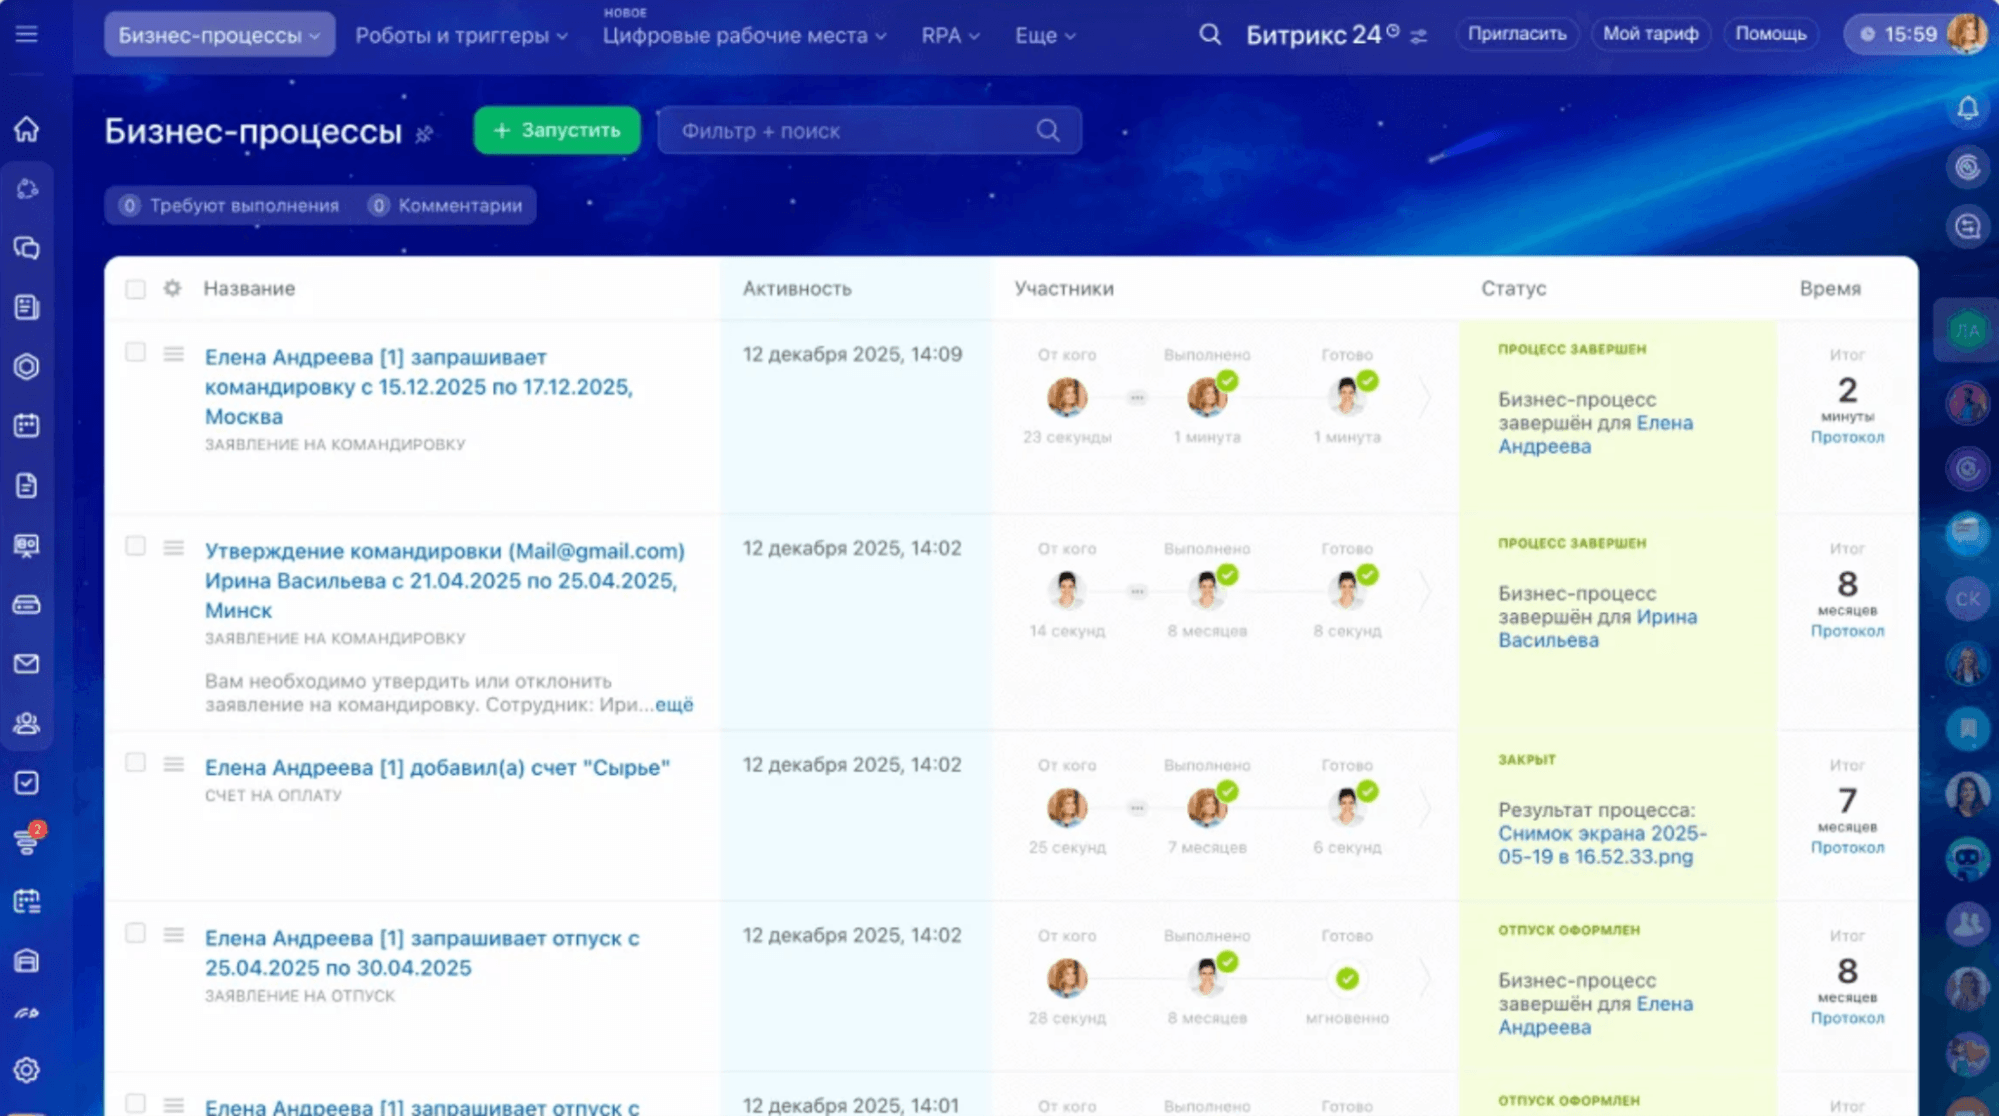Open the notifications bell icon
1999x1116 pixels.
click(x=1967, y=108)
